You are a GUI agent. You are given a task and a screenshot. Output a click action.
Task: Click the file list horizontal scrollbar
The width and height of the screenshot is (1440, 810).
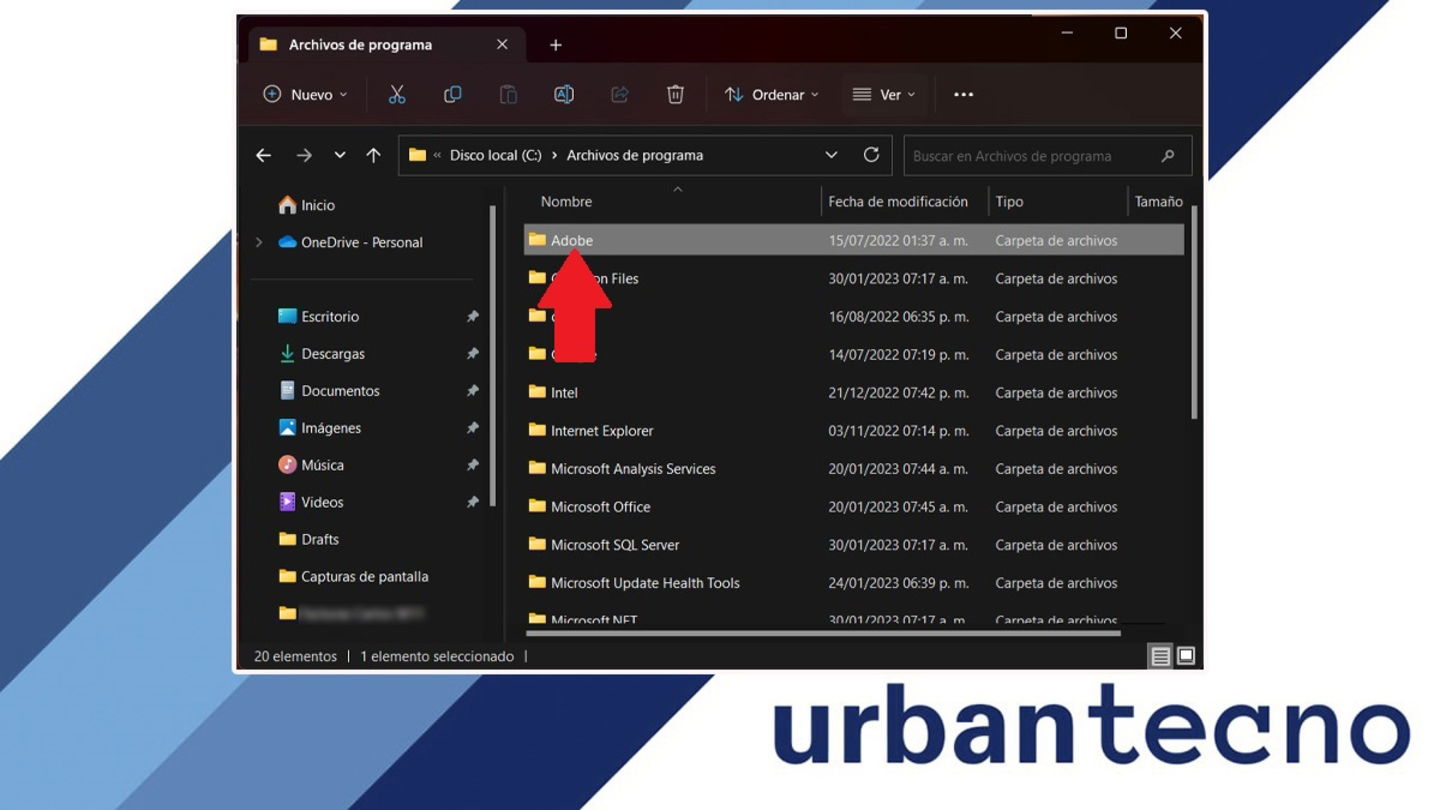[823, 632]
